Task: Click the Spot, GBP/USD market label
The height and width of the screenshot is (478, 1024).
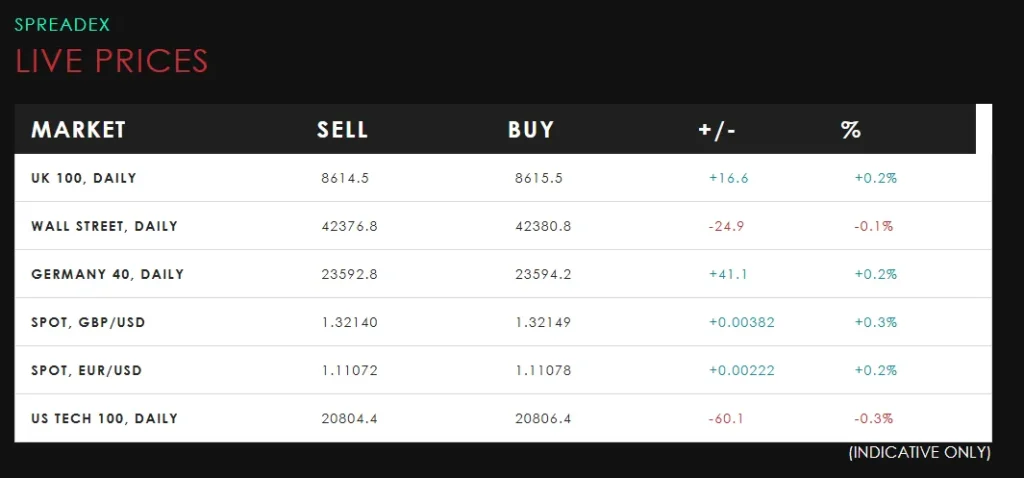Action: [86, 322]
